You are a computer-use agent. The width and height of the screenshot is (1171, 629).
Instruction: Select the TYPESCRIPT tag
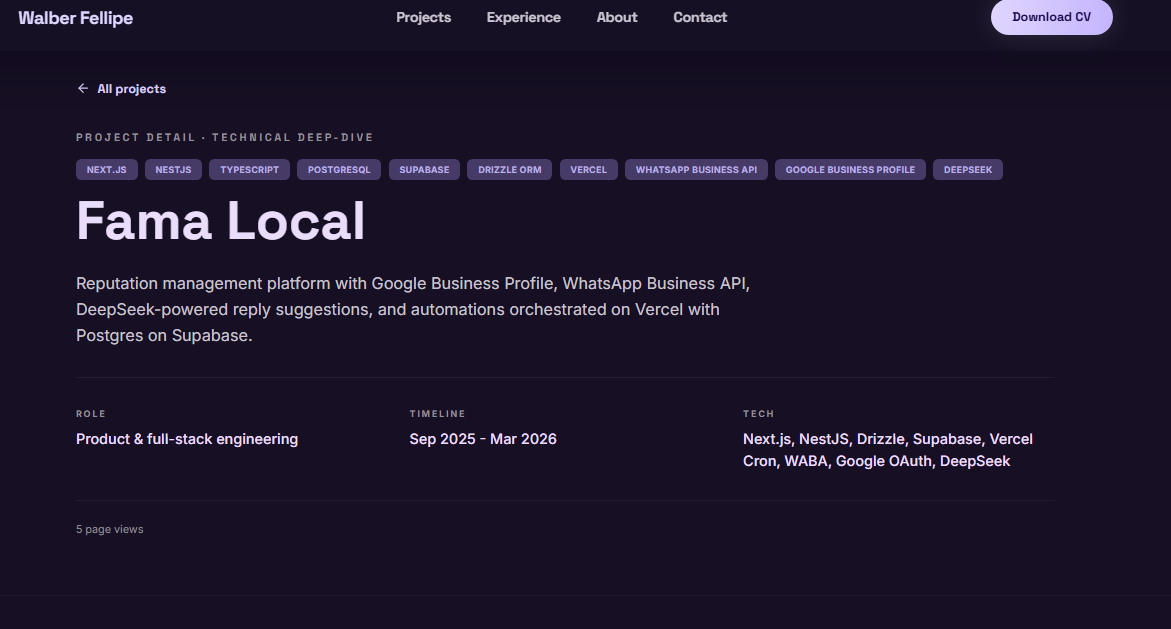pos(250,170)
